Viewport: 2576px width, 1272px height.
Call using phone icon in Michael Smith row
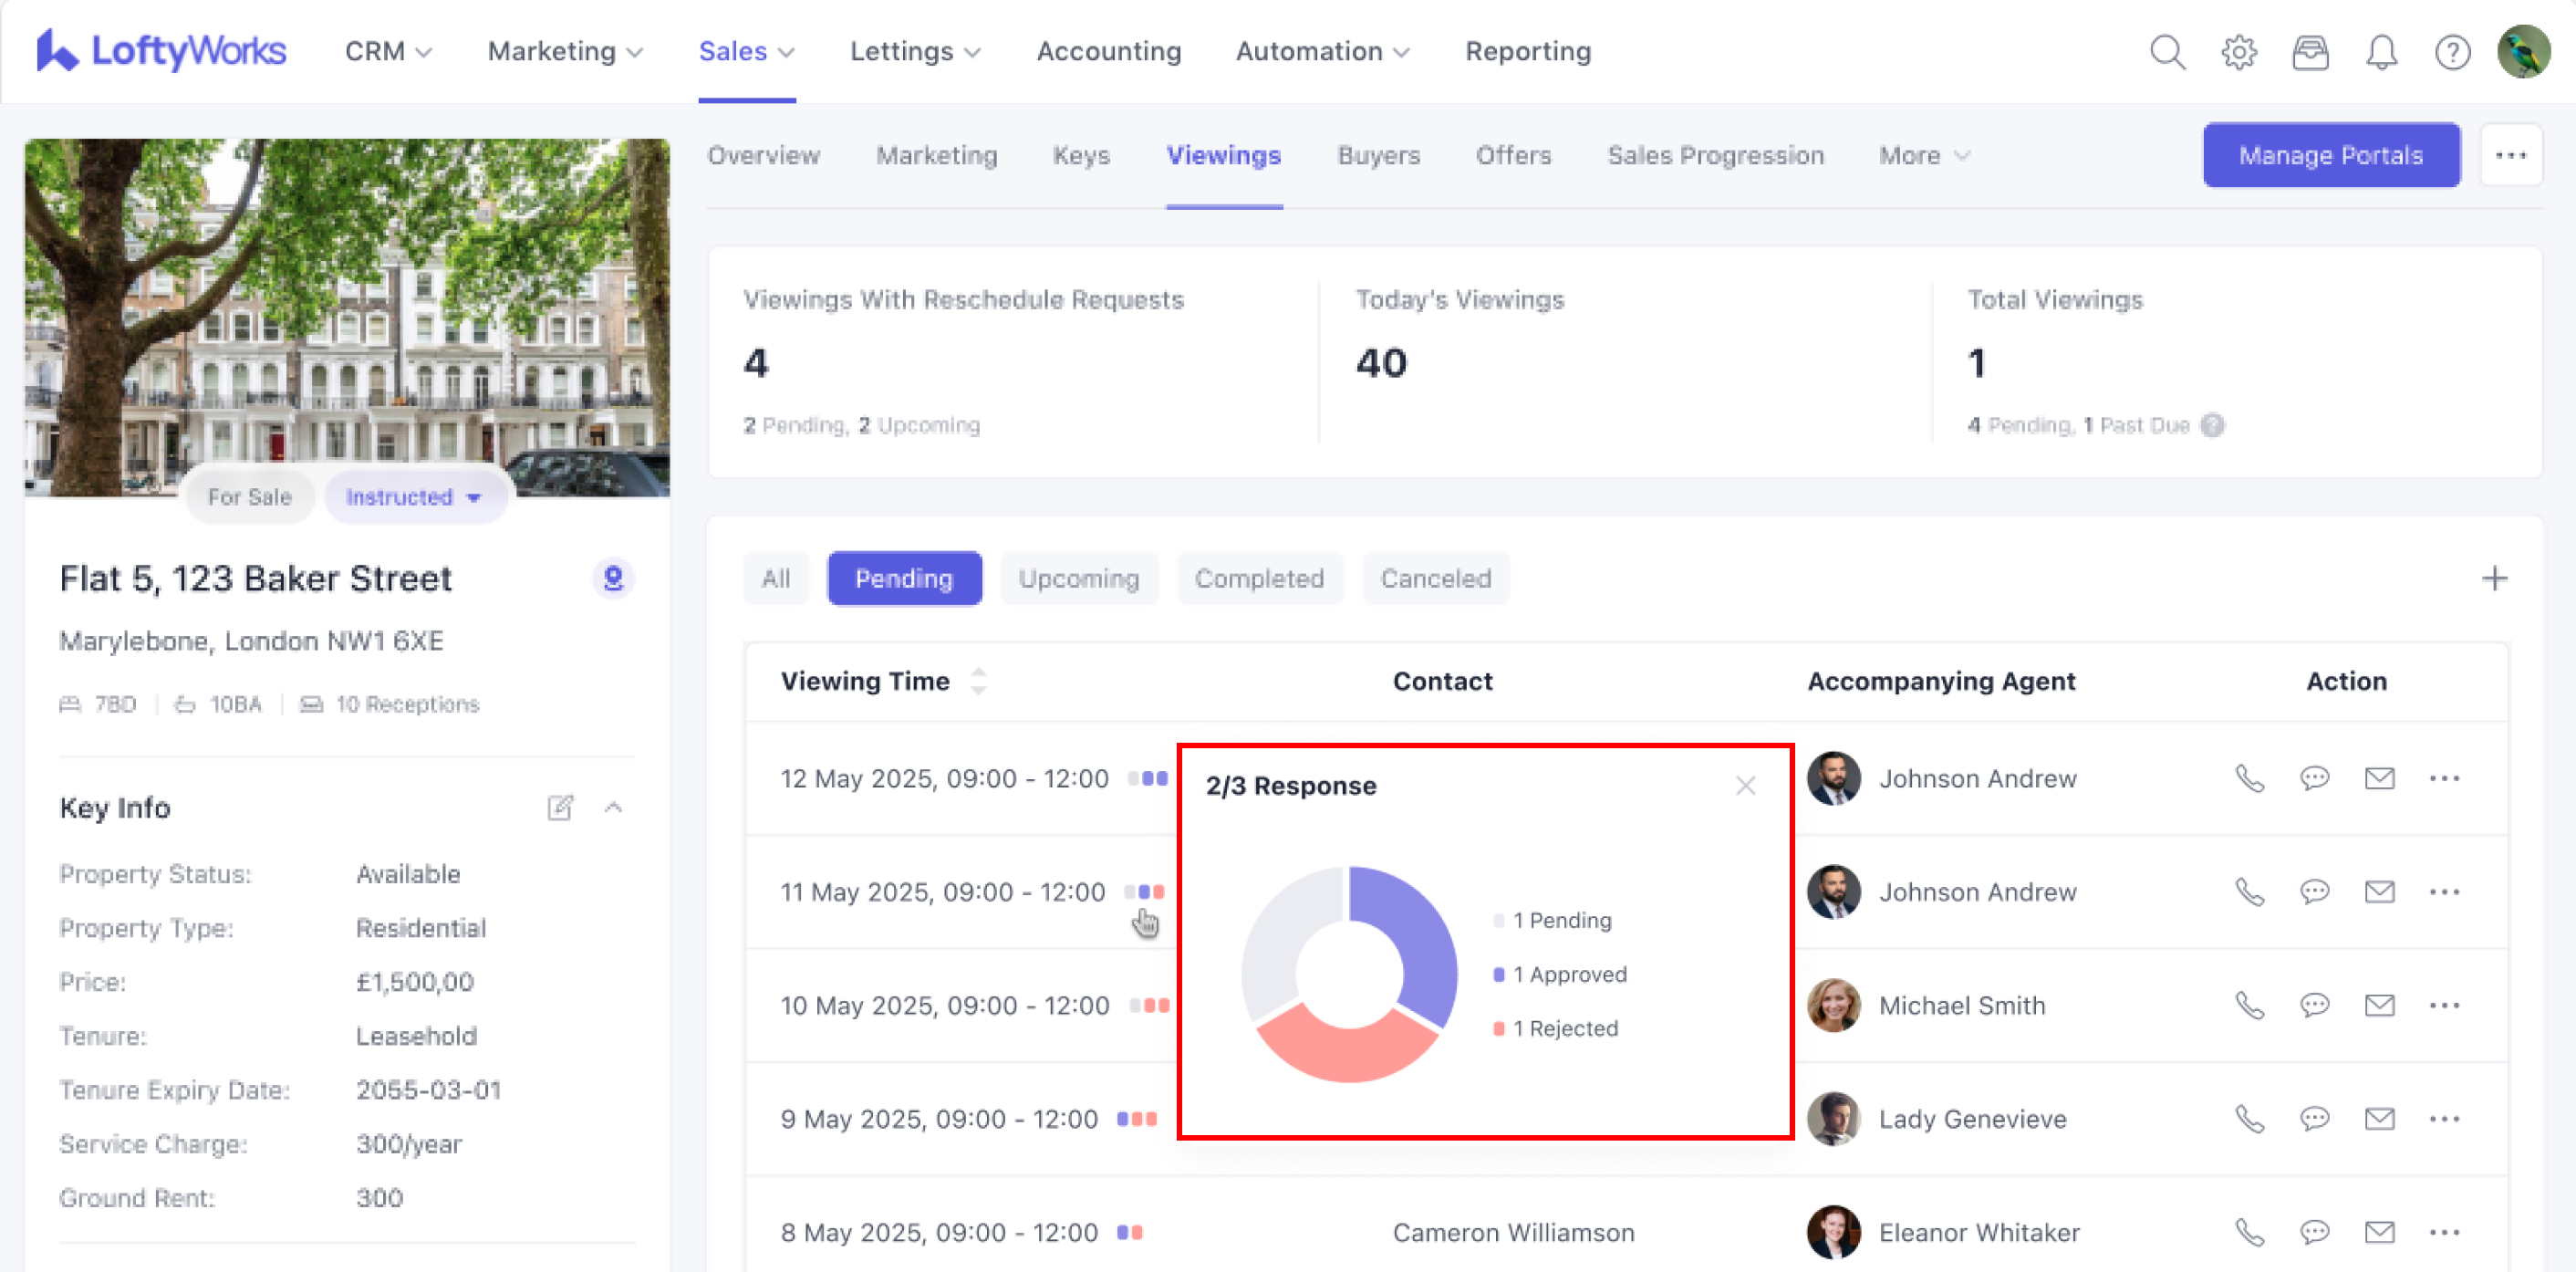point(2249,1005)
